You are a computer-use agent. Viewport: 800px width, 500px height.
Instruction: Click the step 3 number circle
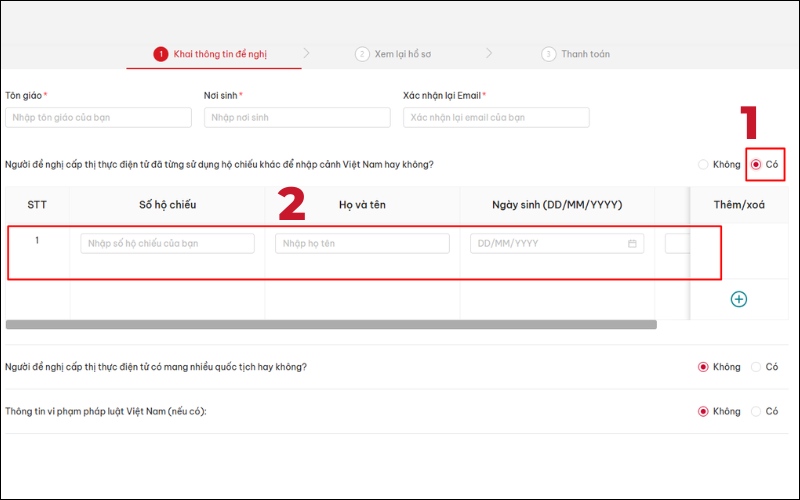point(548,54)
